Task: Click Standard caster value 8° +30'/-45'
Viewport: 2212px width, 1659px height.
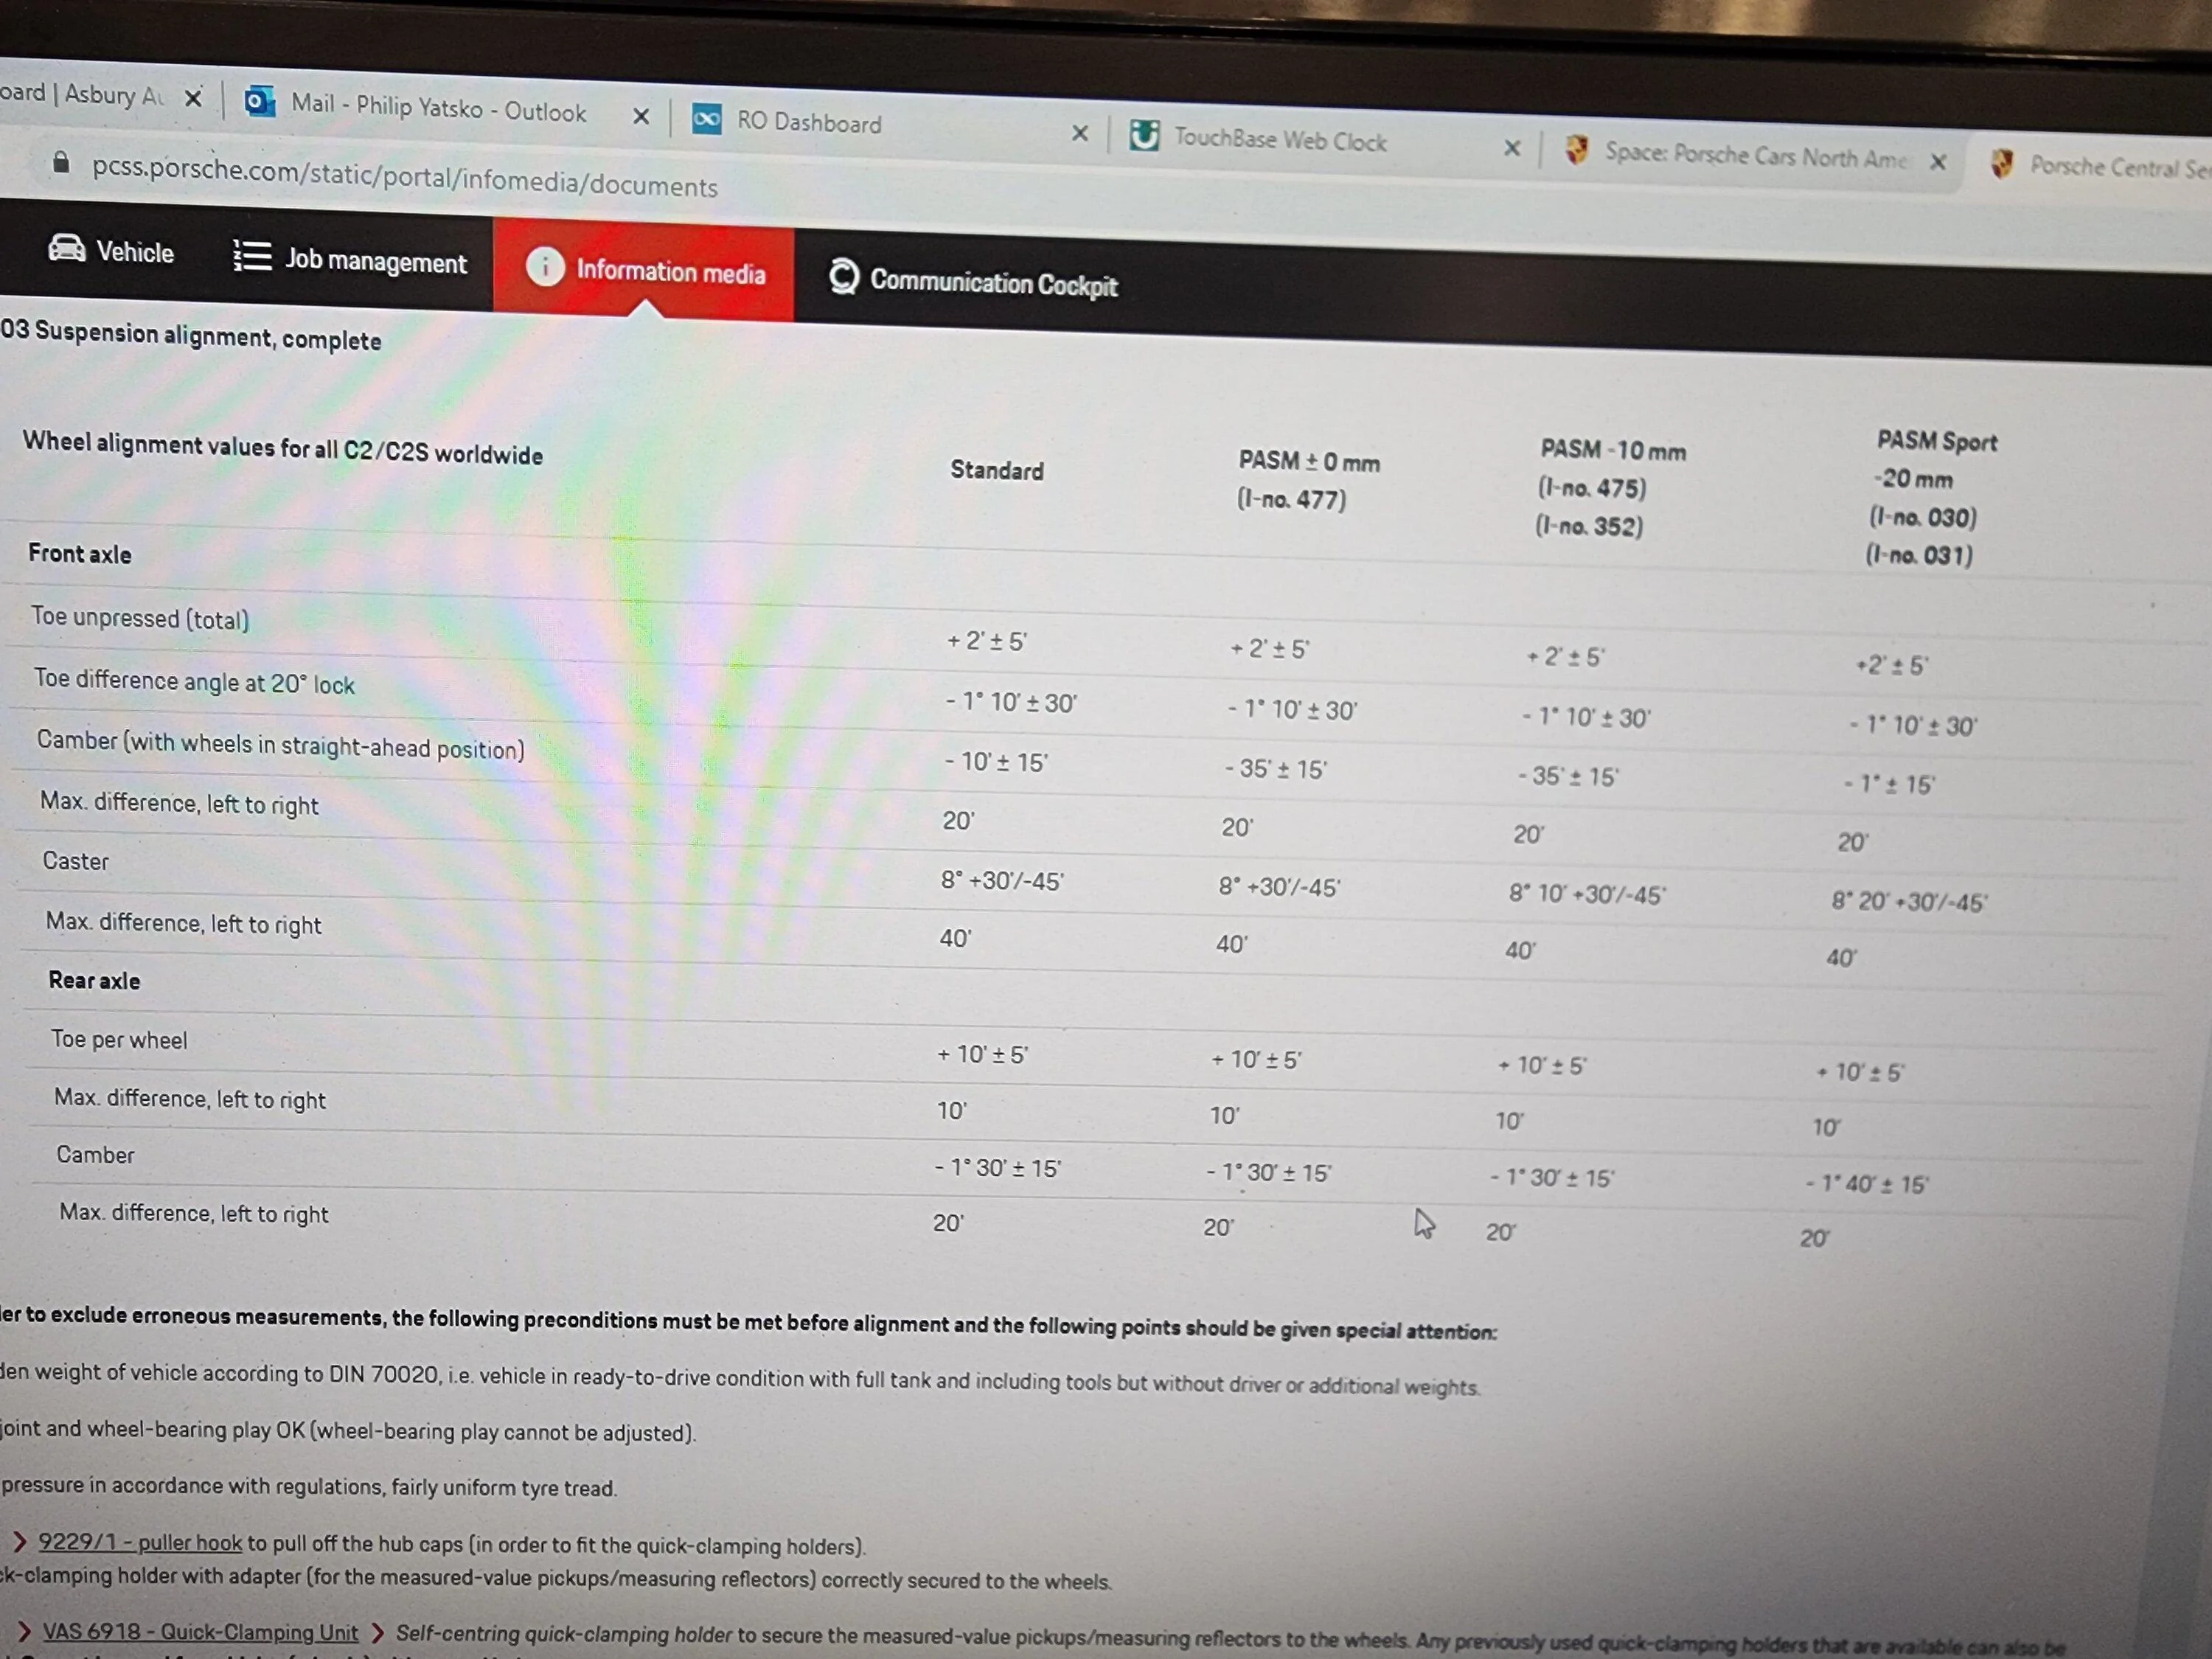Action: coord(1002,881)
